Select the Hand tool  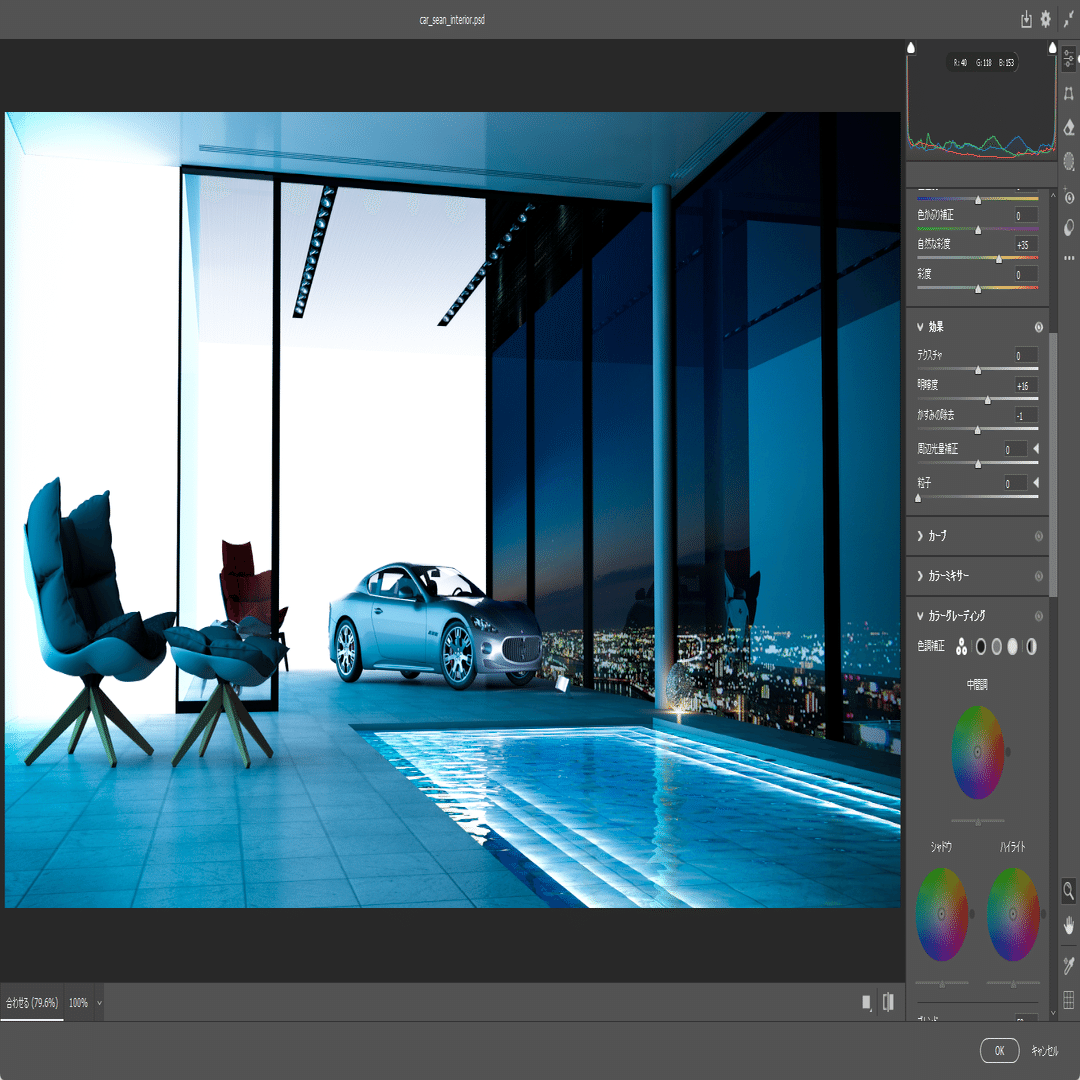[1068, 925]
